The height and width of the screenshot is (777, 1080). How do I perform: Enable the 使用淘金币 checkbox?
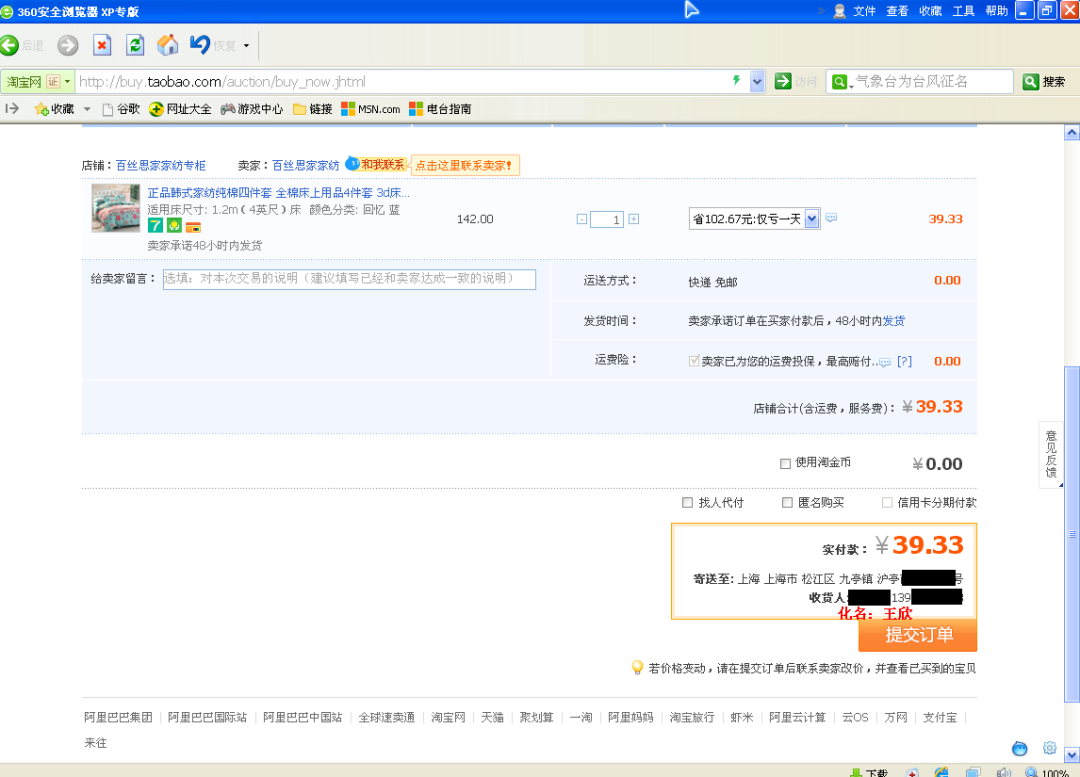(785, 464)
